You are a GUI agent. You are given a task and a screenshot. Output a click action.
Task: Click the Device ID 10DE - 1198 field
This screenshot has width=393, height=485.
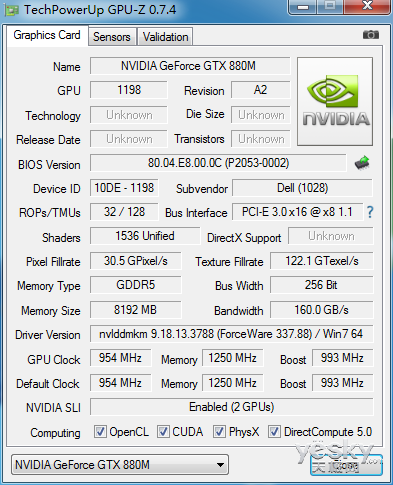pos(124,188)
